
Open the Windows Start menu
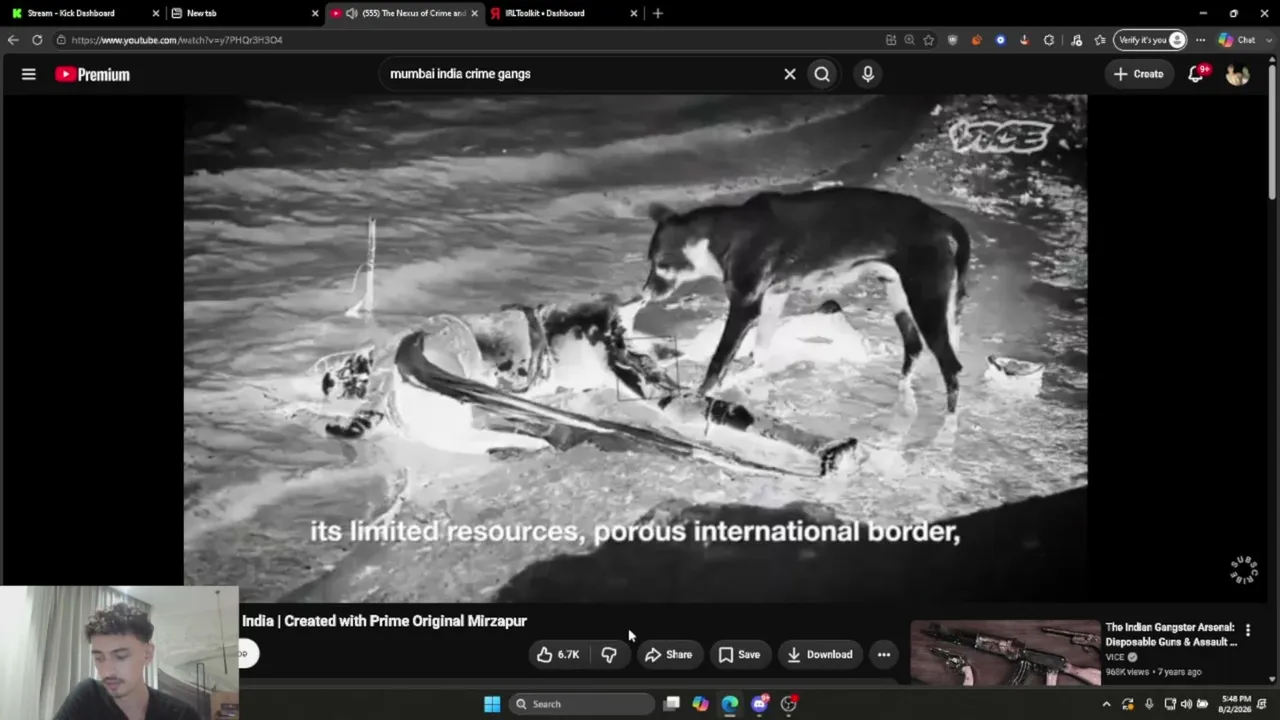pyautogui.click(x=492, y=704)
